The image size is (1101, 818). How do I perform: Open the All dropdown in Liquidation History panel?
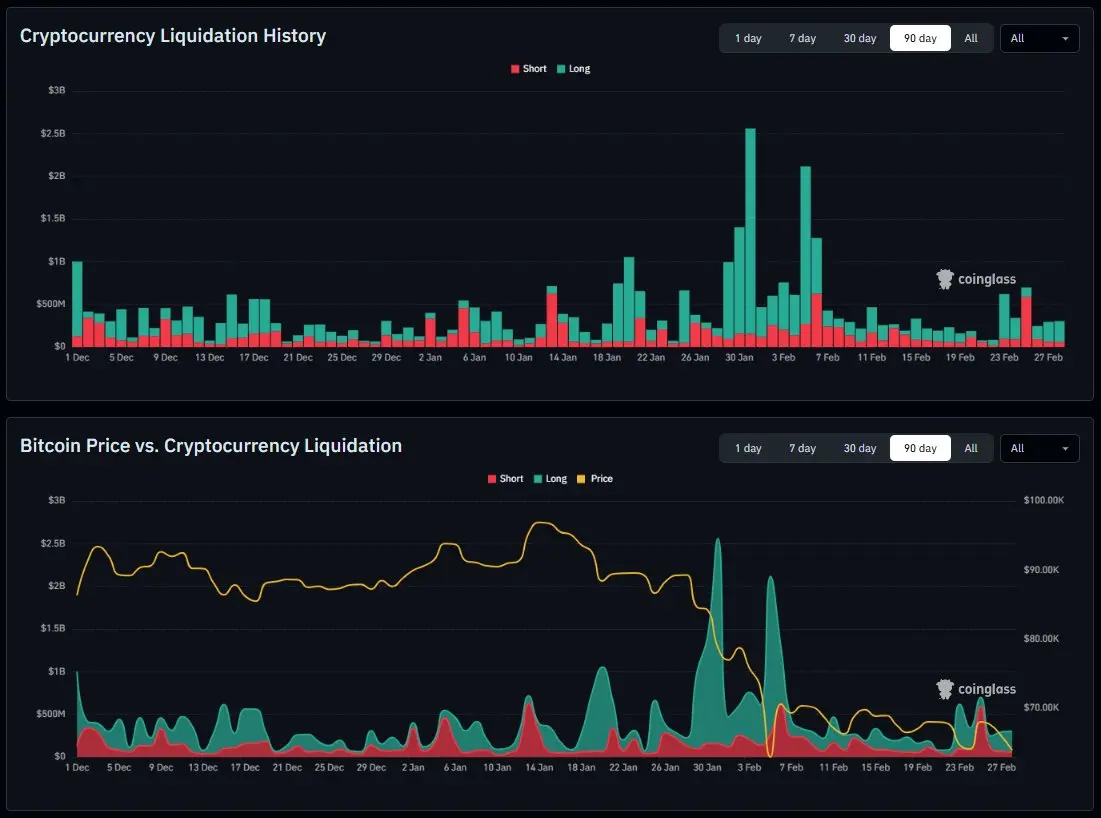(x=1039, y=39)
